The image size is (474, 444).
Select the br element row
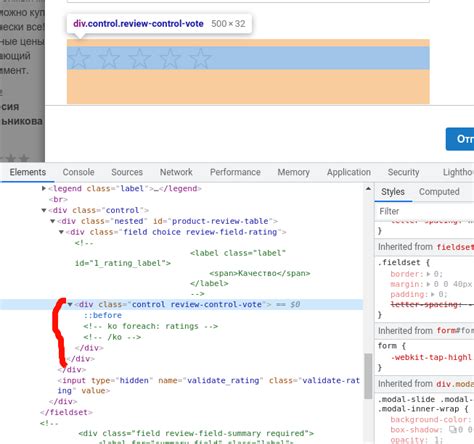[58, 199]
